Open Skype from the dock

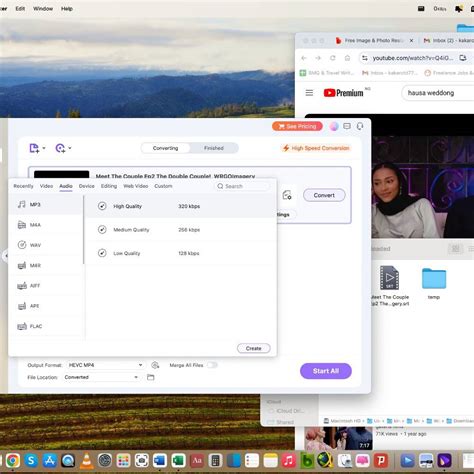[31, 461]
